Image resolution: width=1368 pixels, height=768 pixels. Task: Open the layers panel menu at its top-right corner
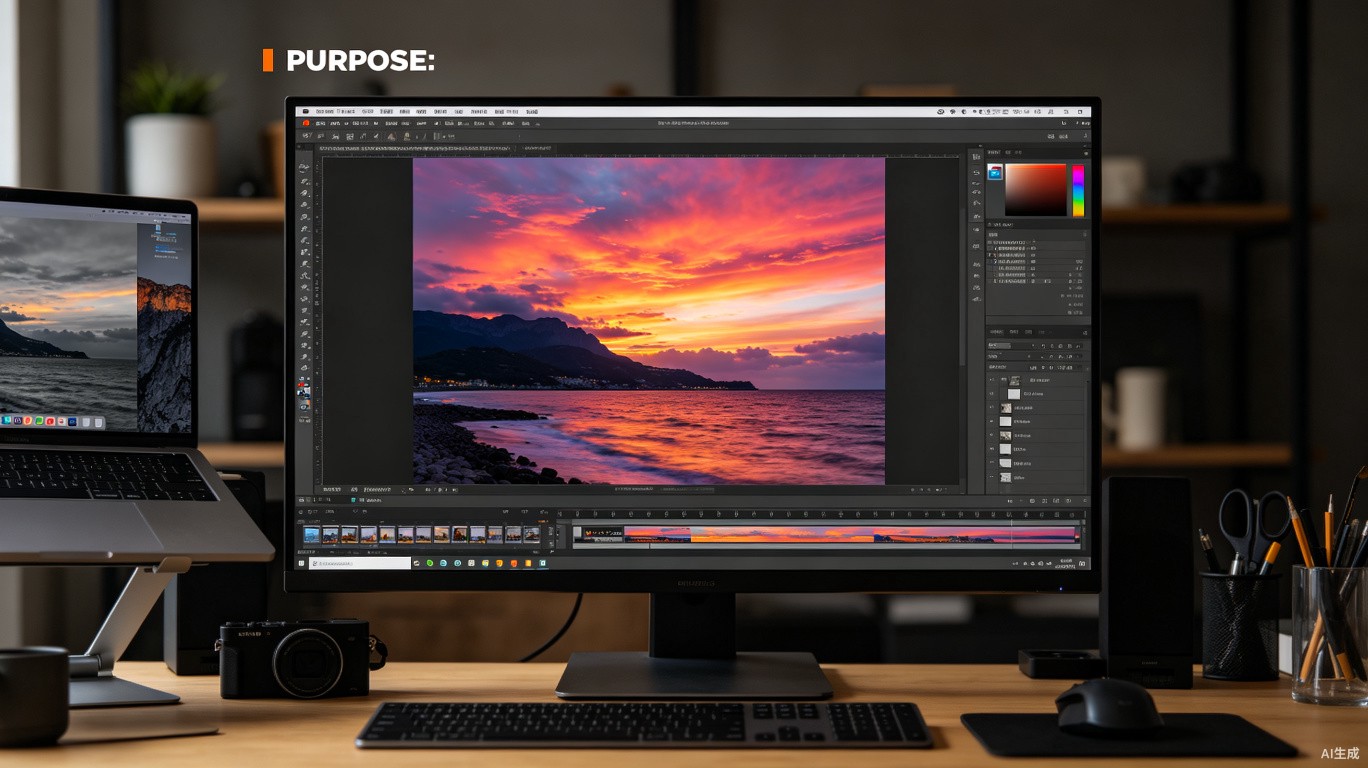tap(1085, 333)
